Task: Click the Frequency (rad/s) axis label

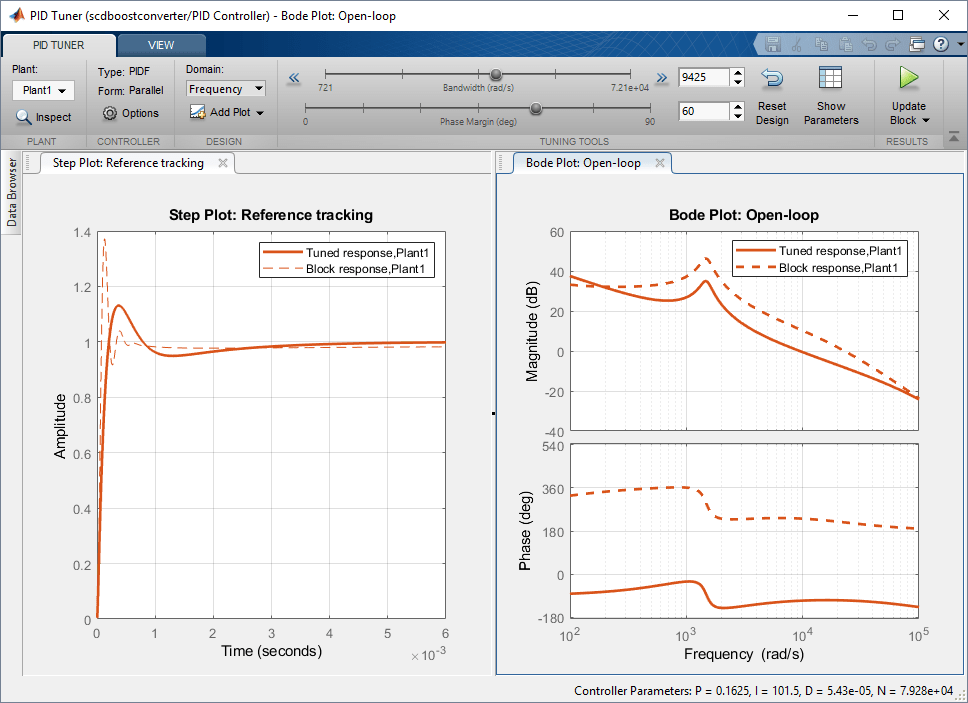Action: click(744, 654)
